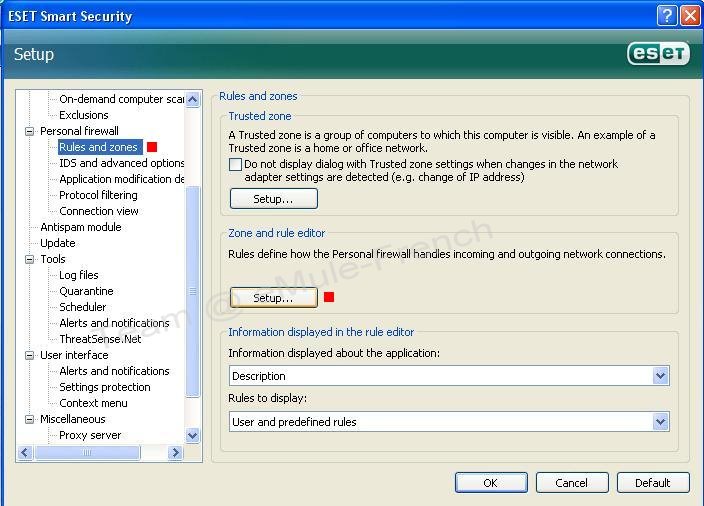Click tree horizontal scrollbar thumb
704x506 pixels.
point(88,453)
